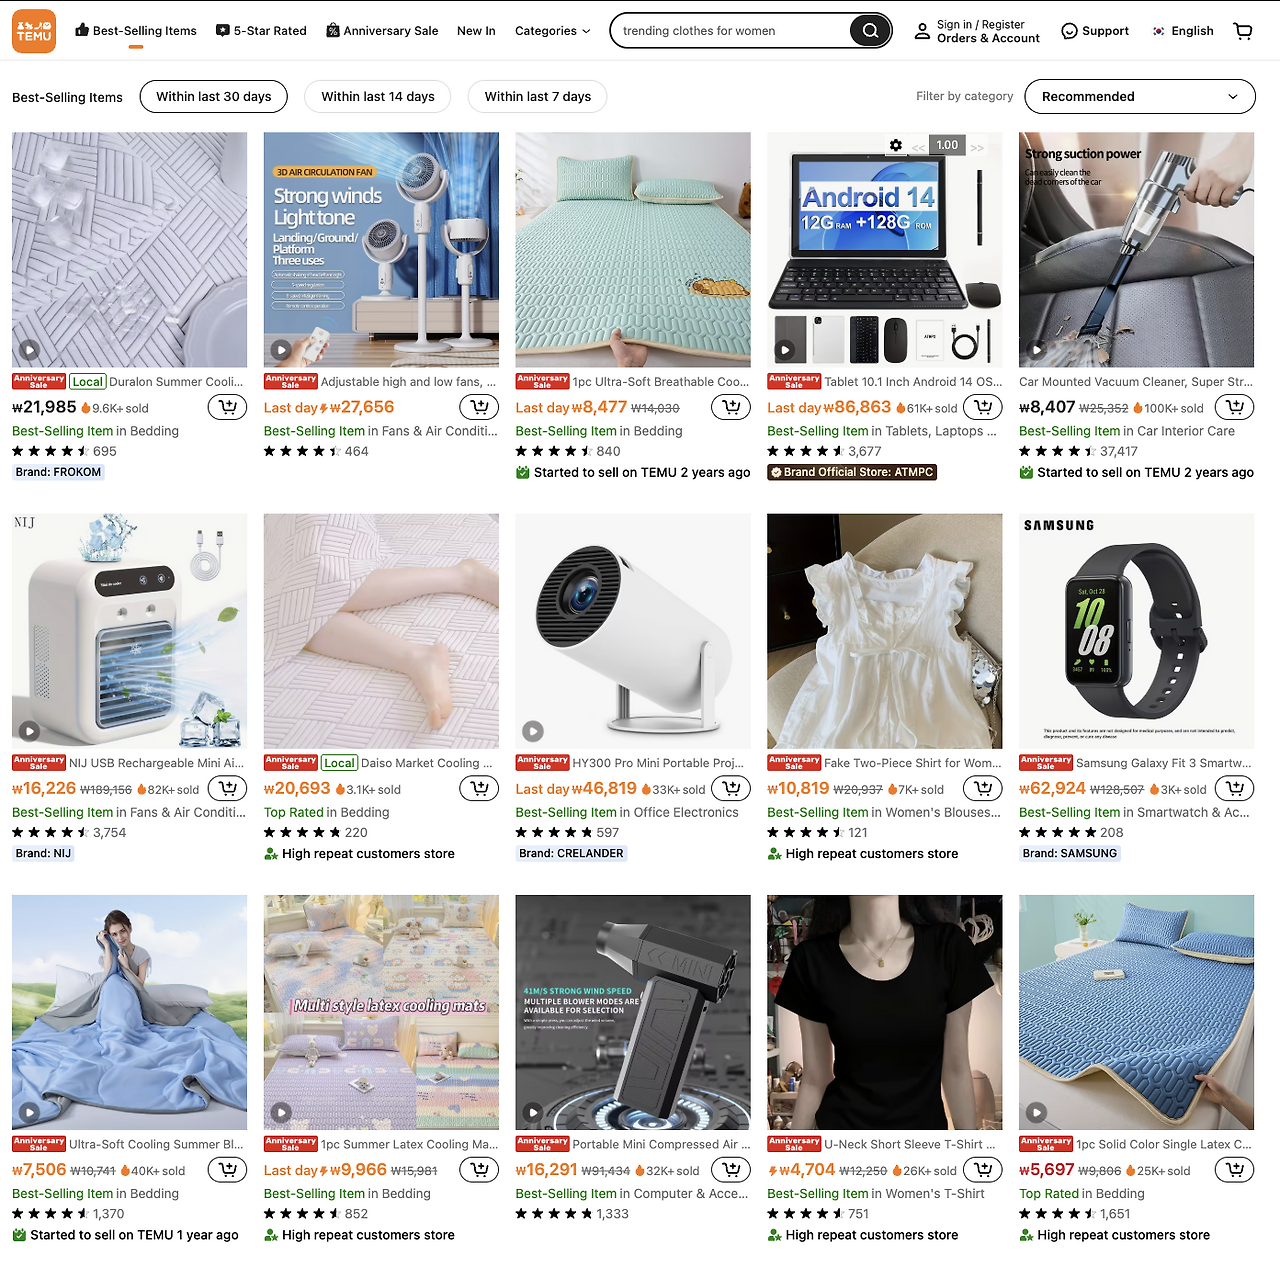Image resolution: width=1280 pixels, height=1267 pixels.
Task: Click the search magnifier button
Action: [870, 31]
